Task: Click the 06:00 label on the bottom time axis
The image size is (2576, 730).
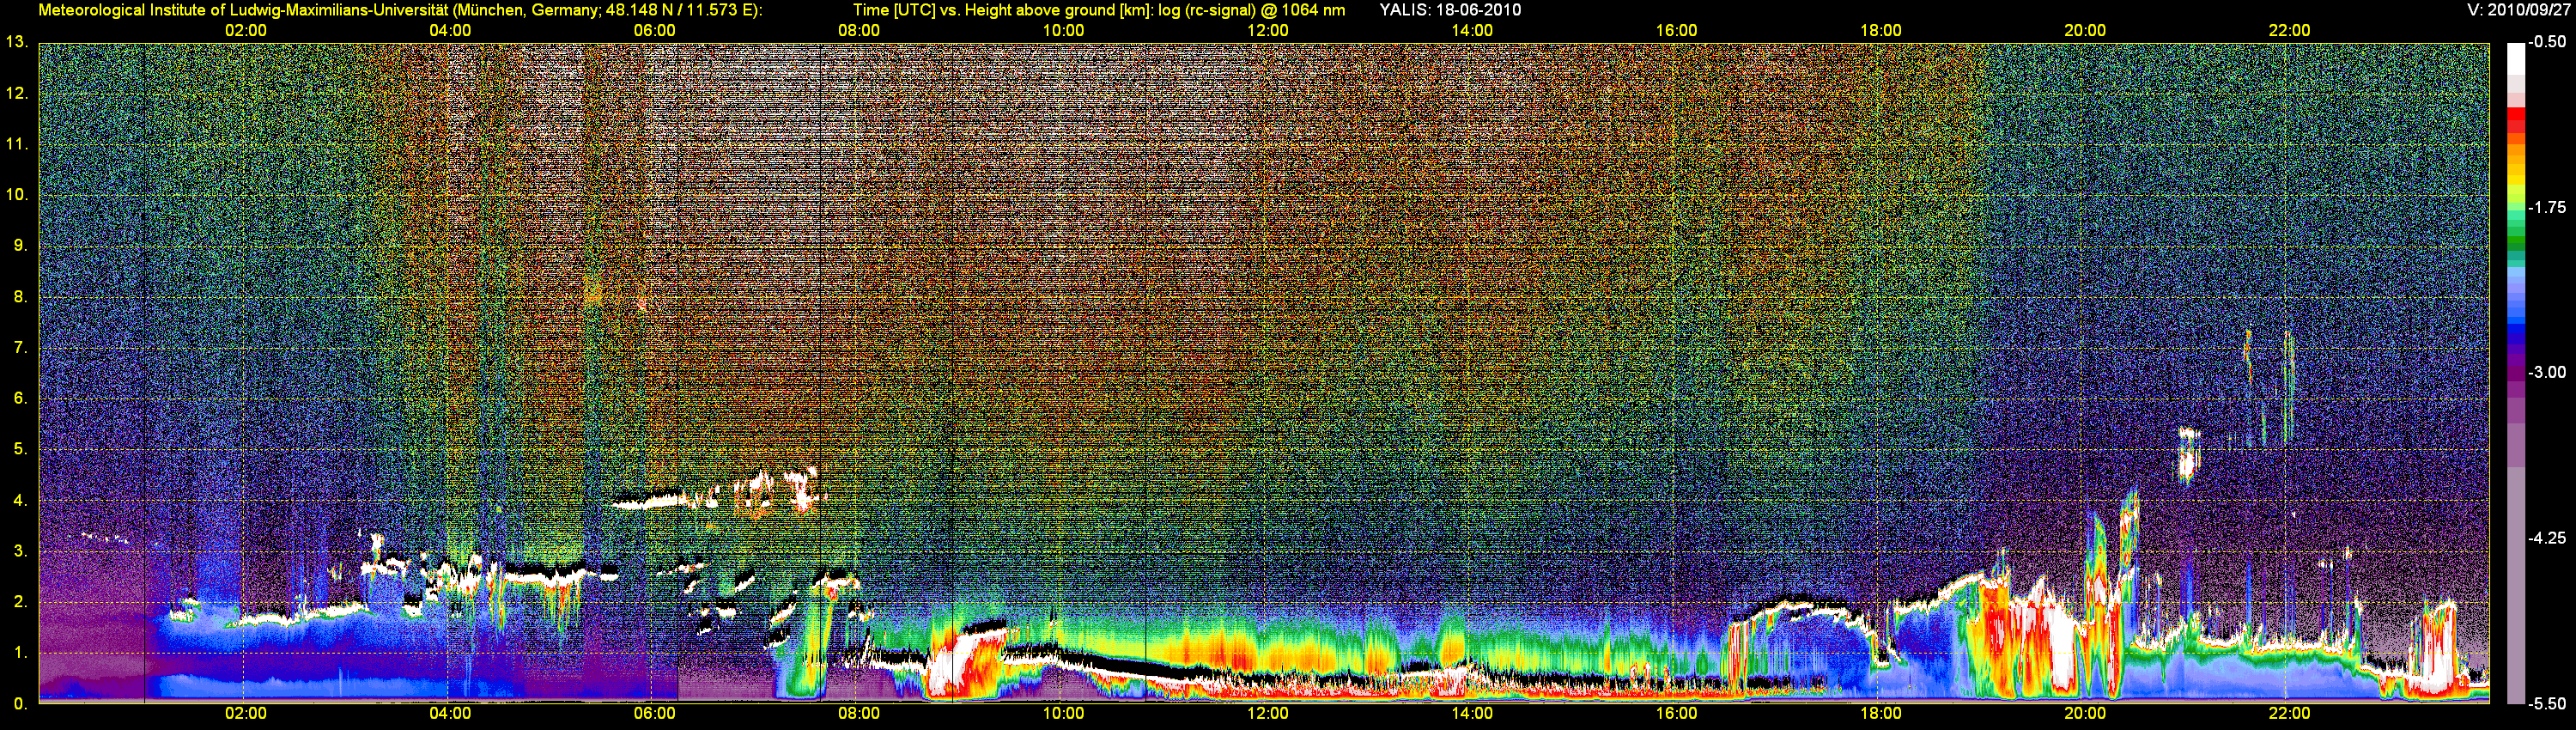Action: 655,714
